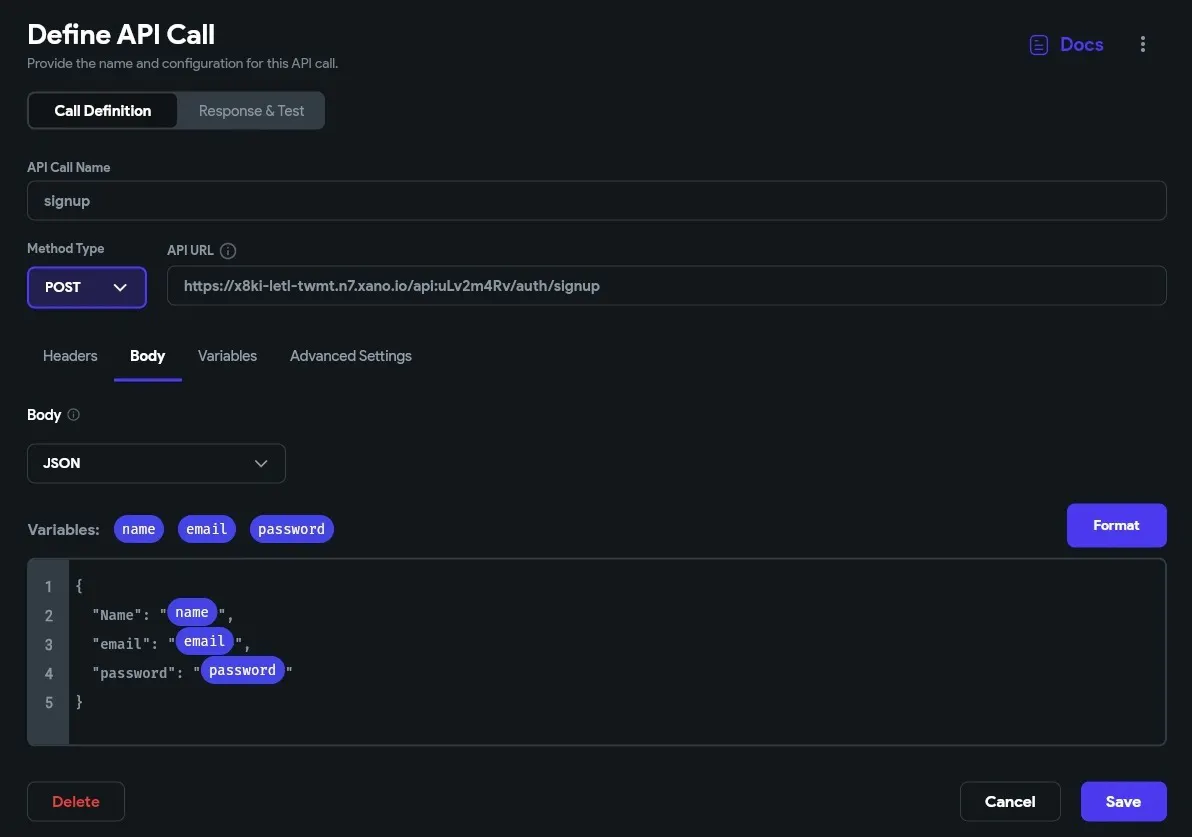Open the POST method type dropdown
Viewport: 1192px width, 837px height.
click(87, 287)
